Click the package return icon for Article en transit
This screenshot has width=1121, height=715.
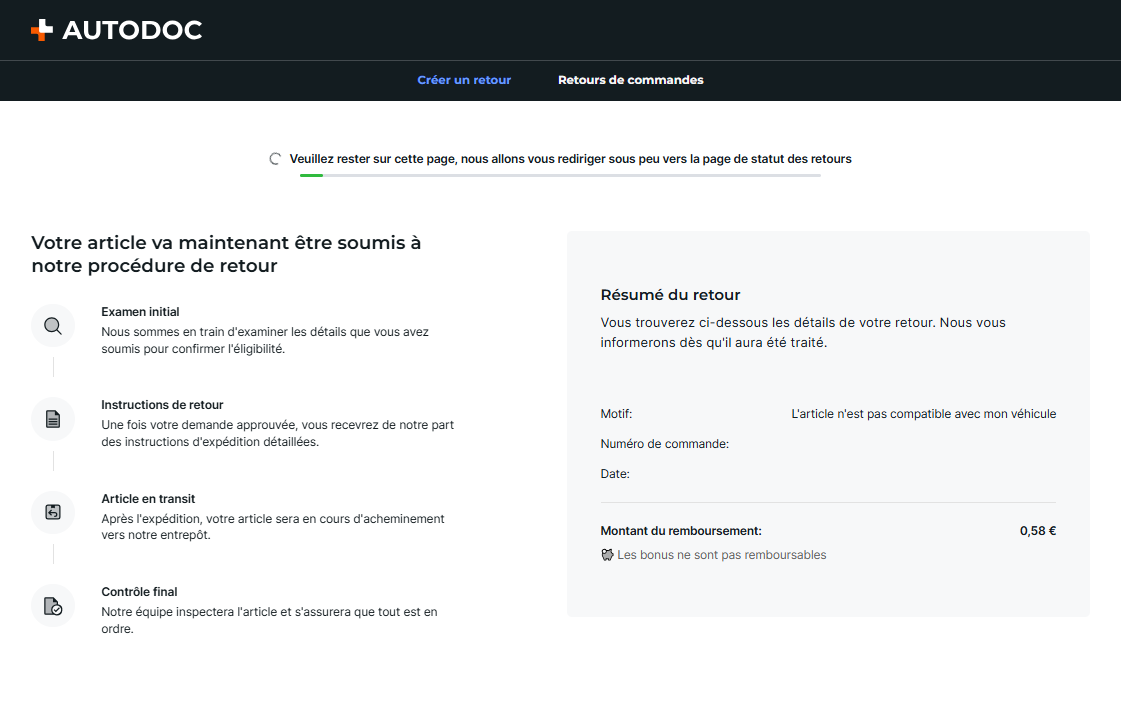[53, 512]
